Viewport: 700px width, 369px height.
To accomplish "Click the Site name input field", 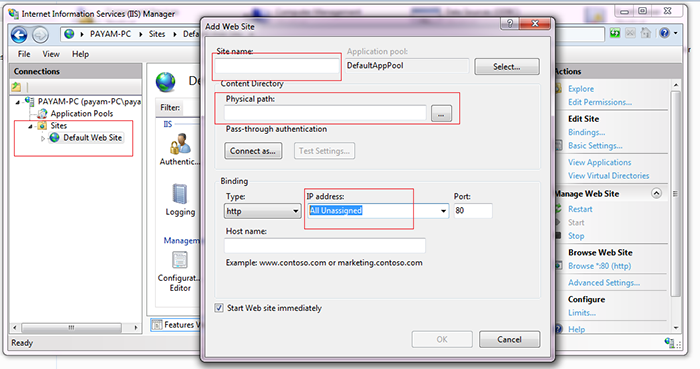I will pyautogui.click(x=277, y=66).
